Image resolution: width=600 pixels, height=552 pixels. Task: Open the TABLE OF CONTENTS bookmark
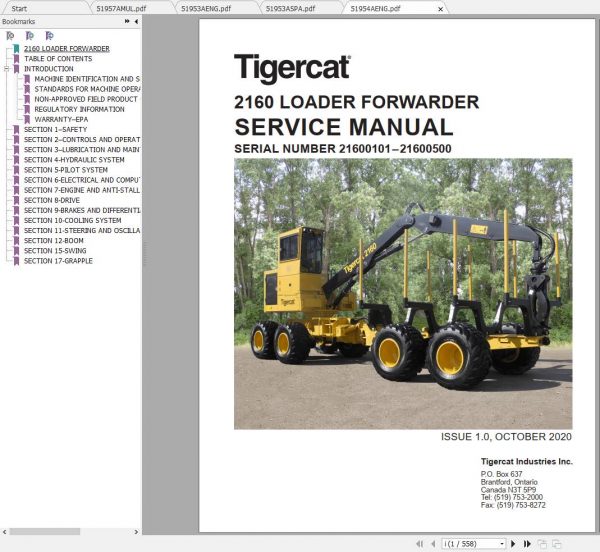[58, 59]
